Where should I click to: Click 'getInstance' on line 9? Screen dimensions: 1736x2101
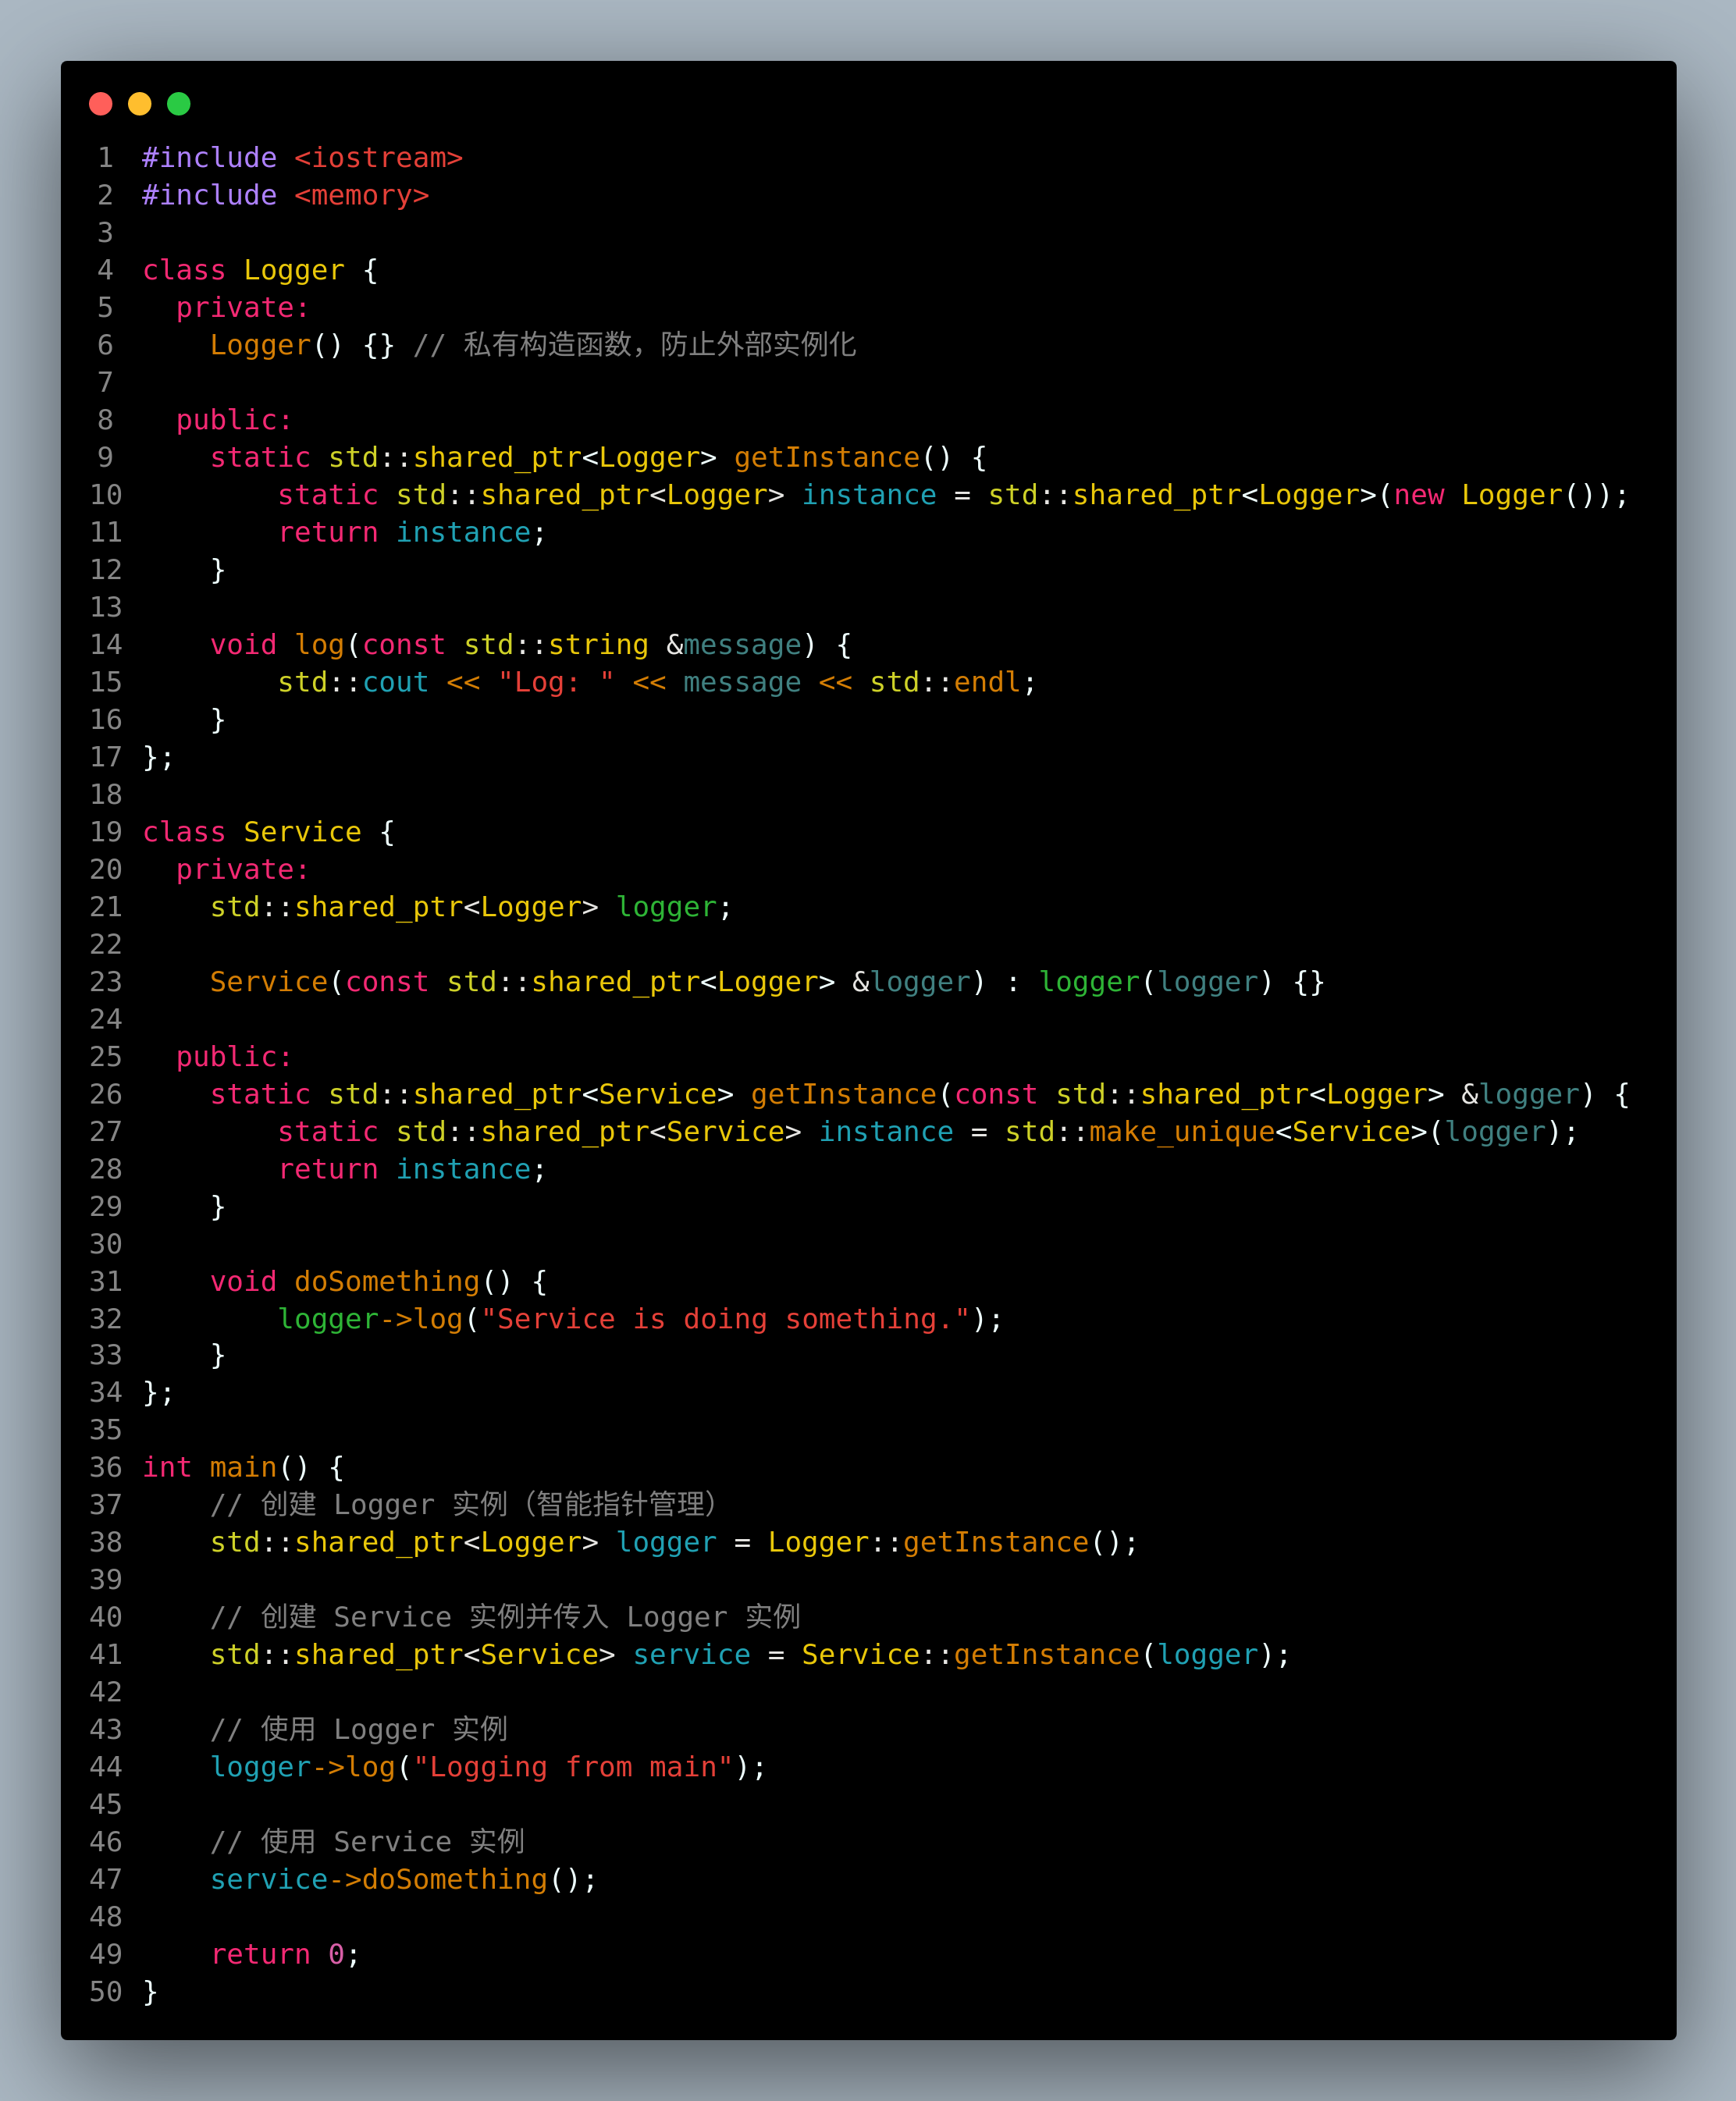click(x=826, y=457)
